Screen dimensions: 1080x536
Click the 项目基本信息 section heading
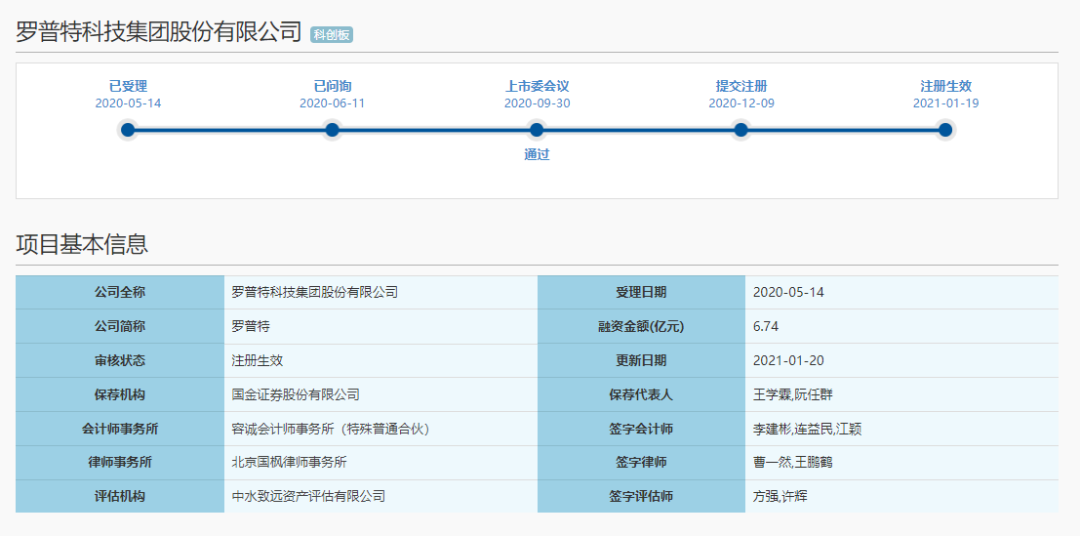pos(82,244)
